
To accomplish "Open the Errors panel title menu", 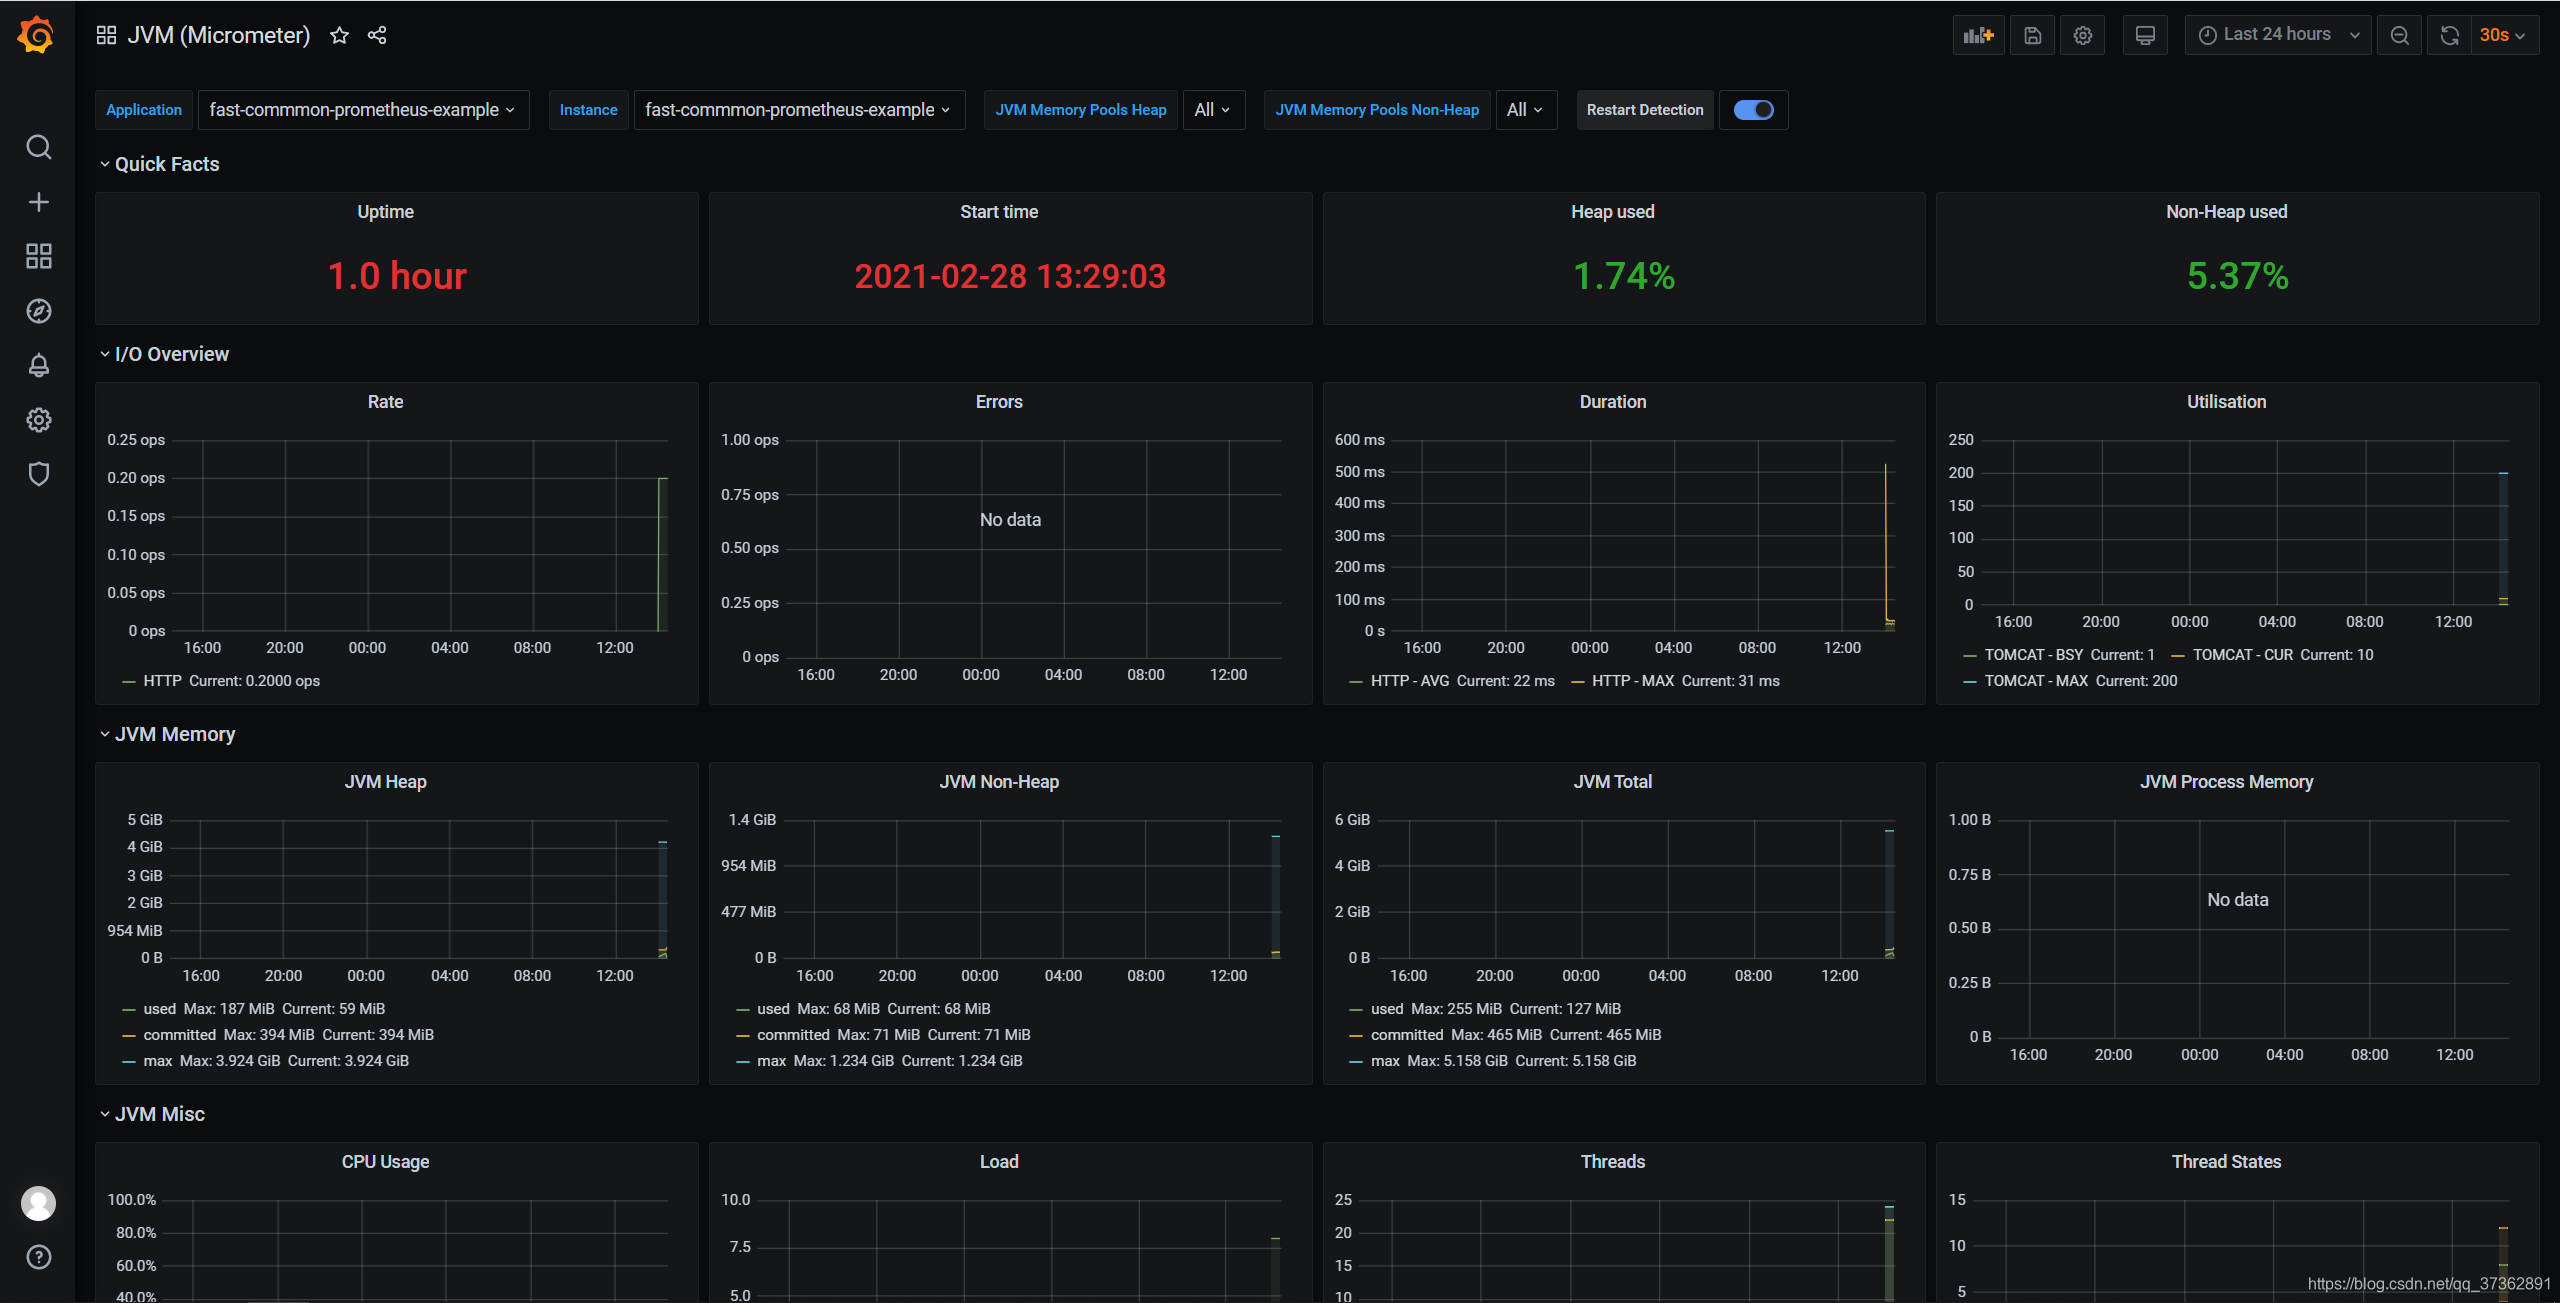I will [x=999, y=402].
